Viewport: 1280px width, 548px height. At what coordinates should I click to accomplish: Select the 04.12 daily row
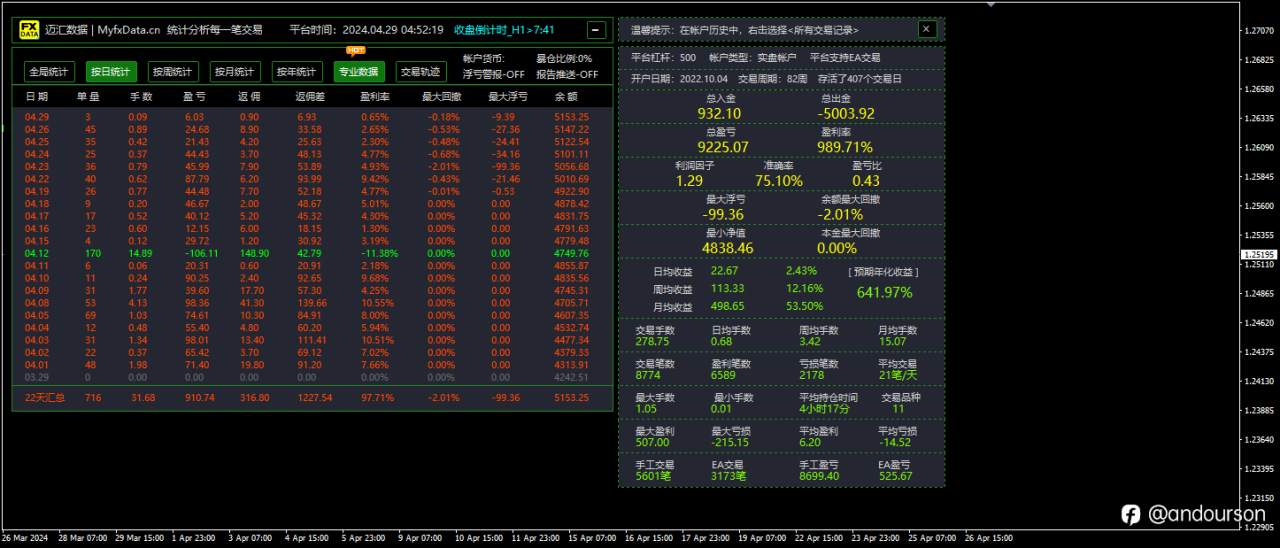[312, 253]
